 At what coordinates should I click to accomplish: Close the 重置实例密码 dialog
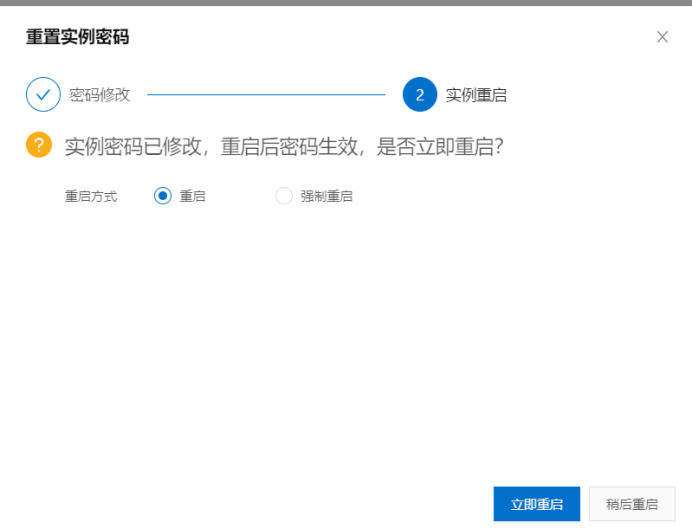662,37
